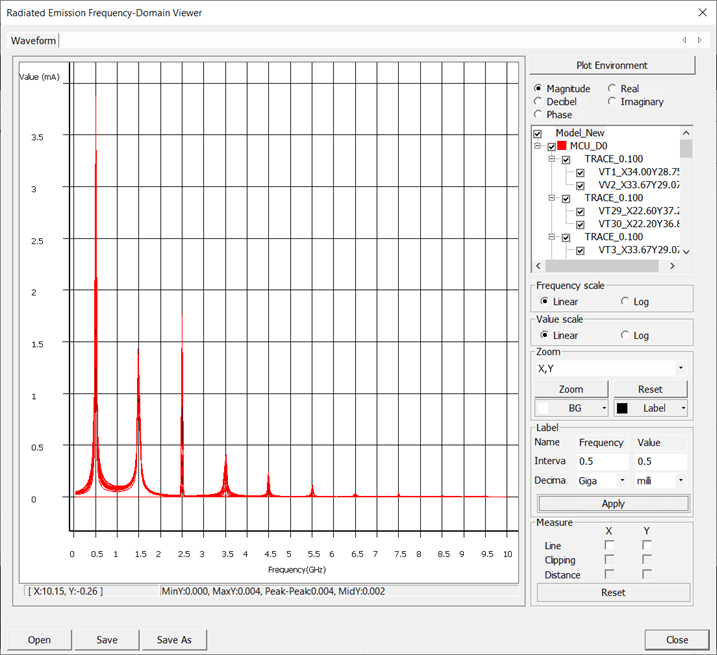Switch to the Waveform tab
This screenshot has height=655, width=717.
(33, 40)
